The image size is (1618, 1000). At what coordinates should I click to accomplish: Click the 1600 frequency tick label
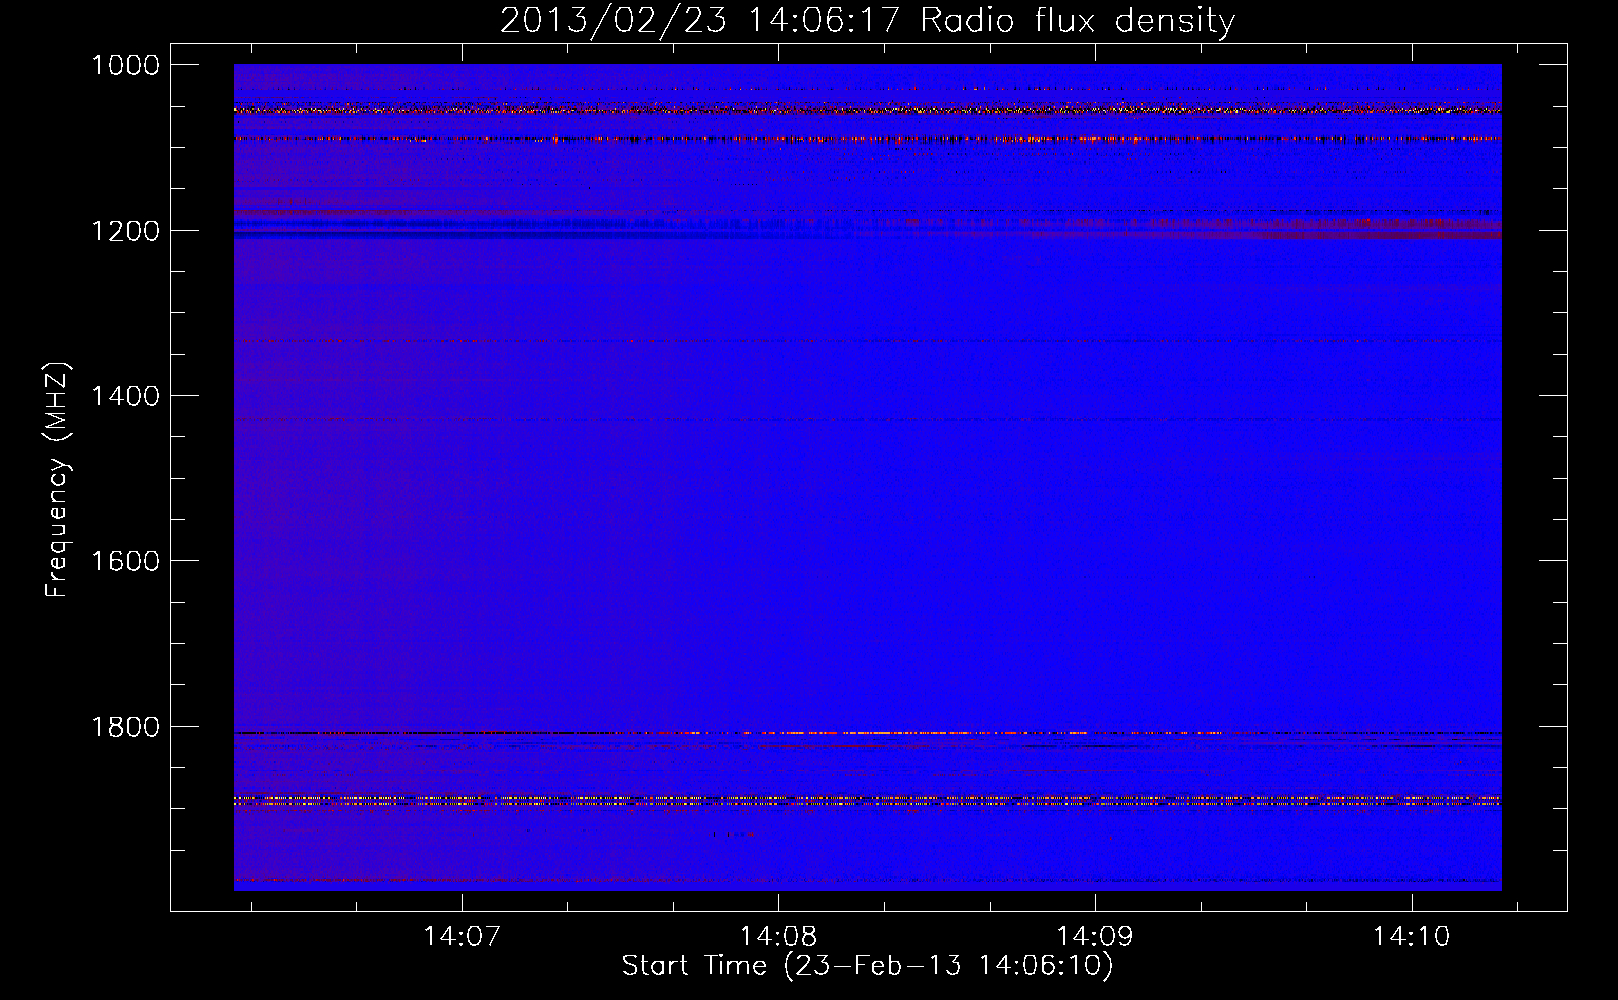[126, 561]
